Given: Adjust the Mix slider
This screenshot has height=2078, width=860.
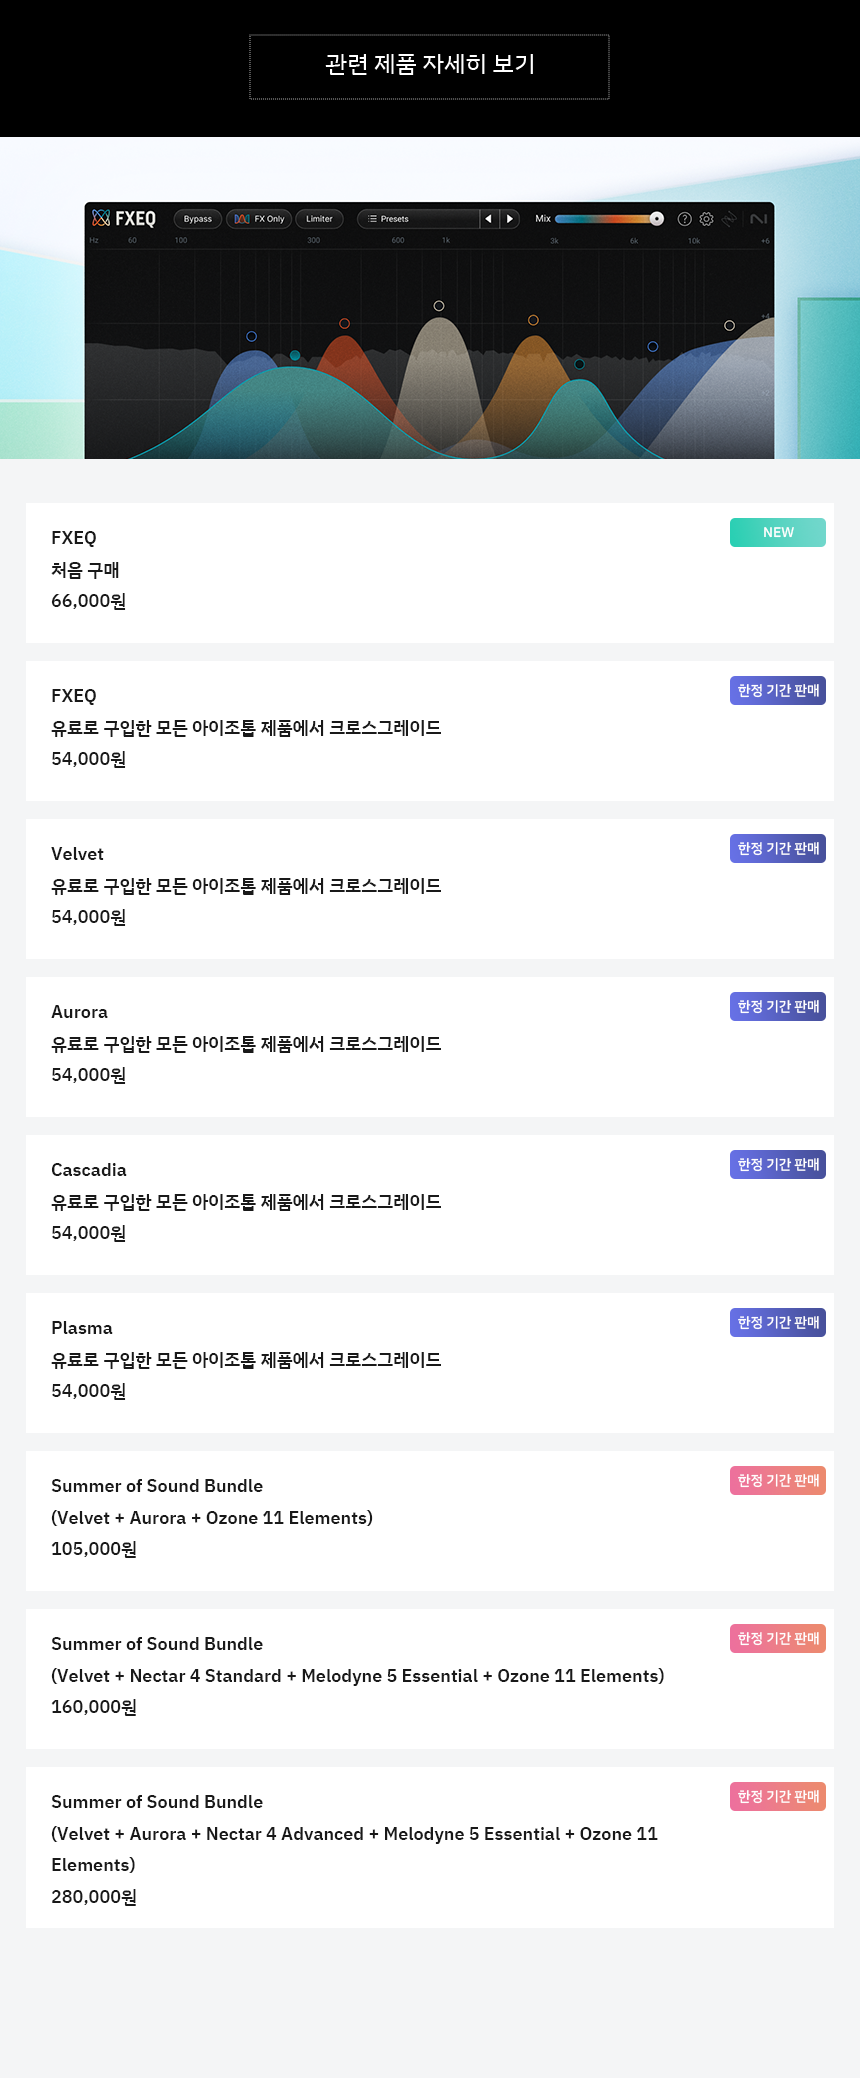Looking at the screenshot, I should click(609, 219).
